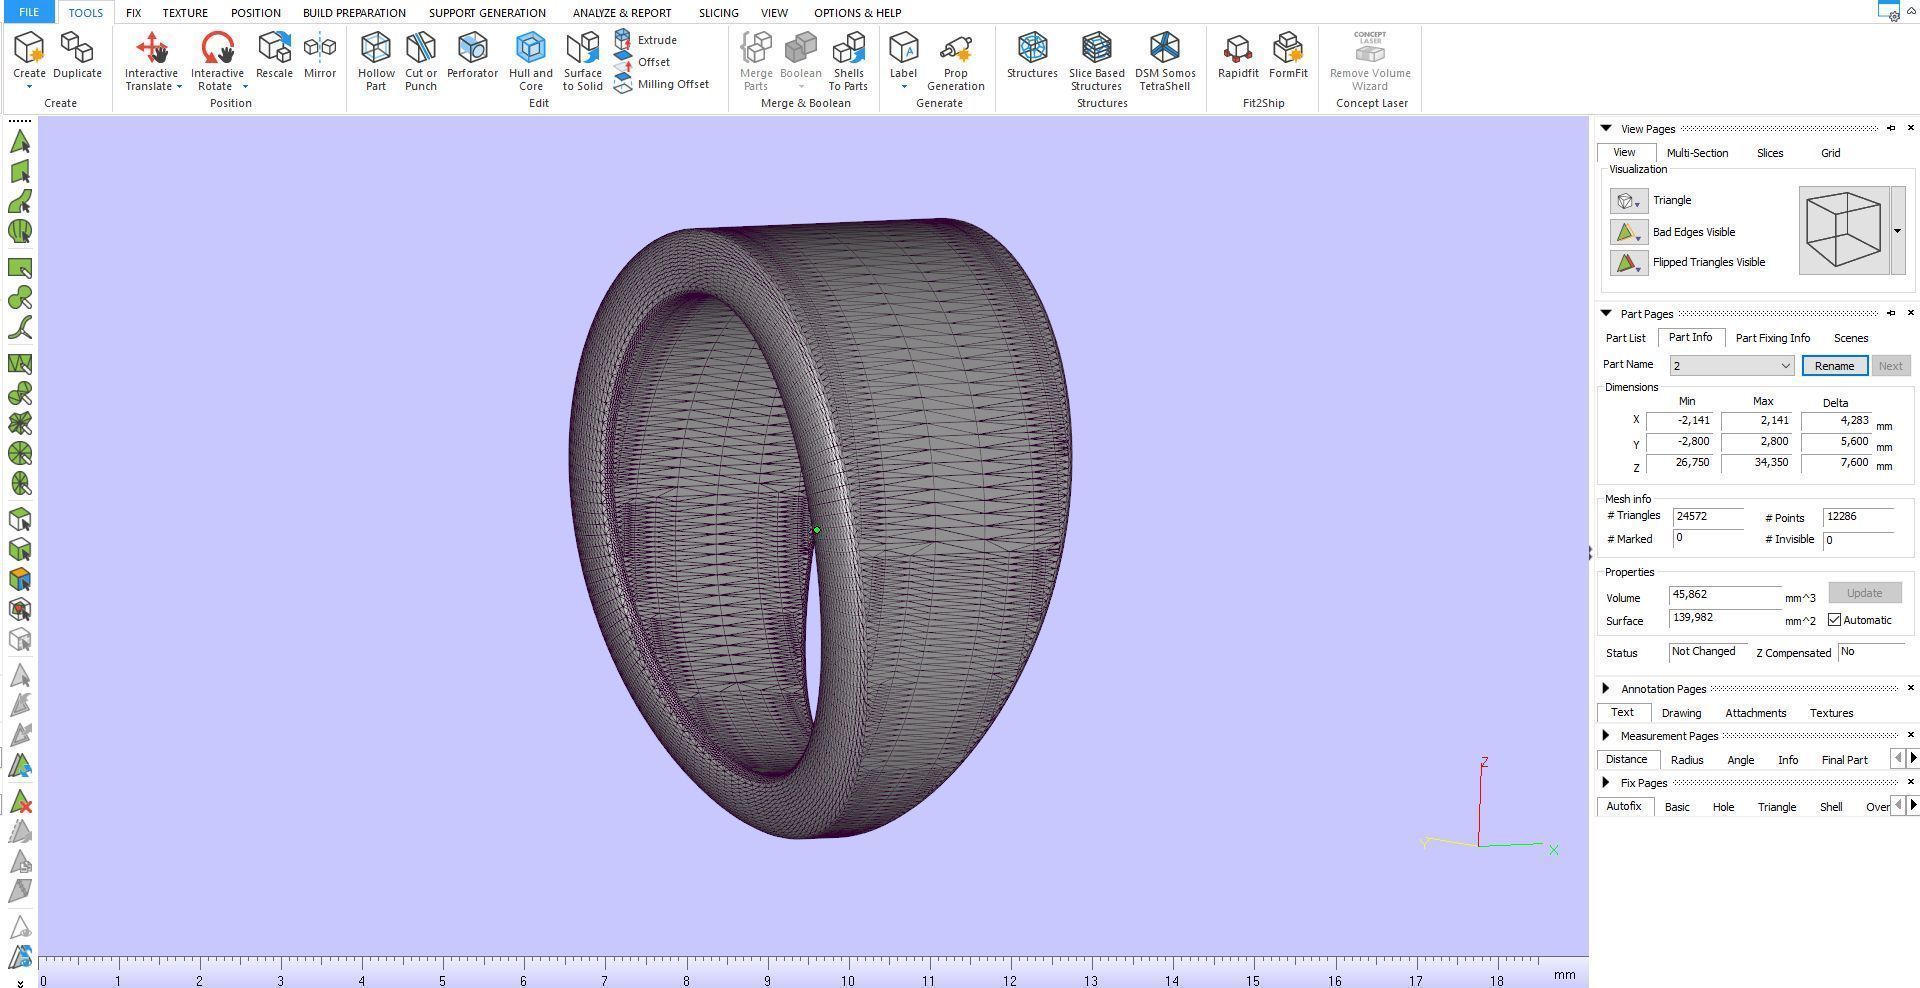Switch to the FIX ribbon tab
The image size is (1920, 988).
point(133,13)
